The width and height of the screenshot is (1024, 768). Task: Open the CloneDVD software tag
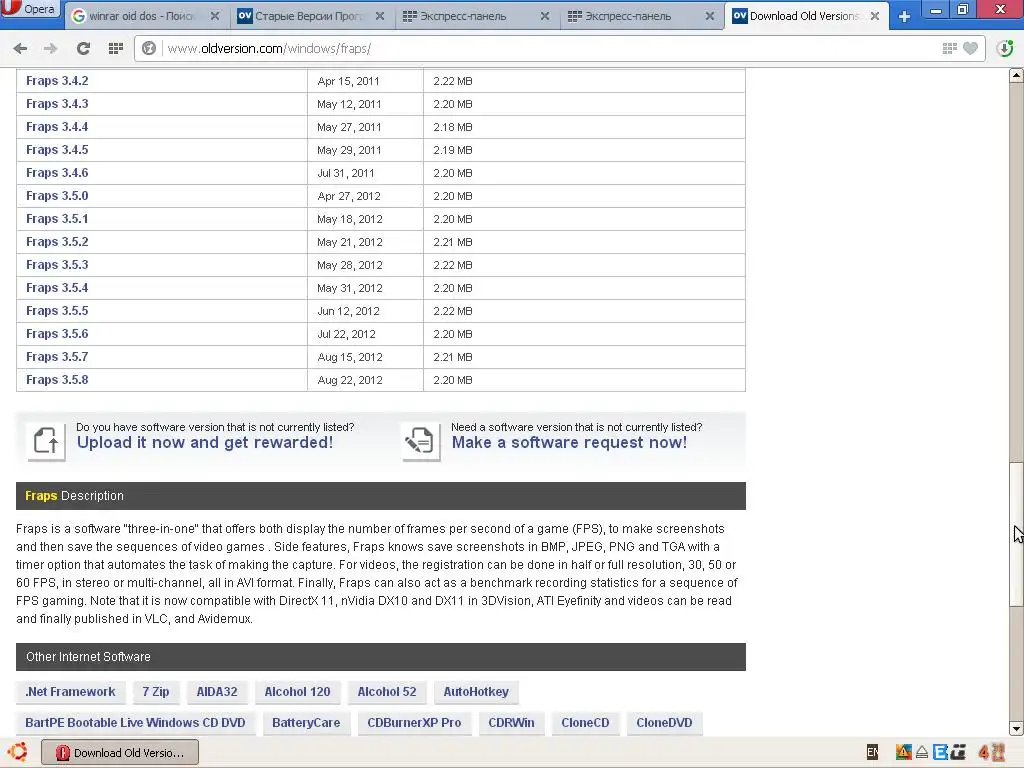click(x=664, y=723)
